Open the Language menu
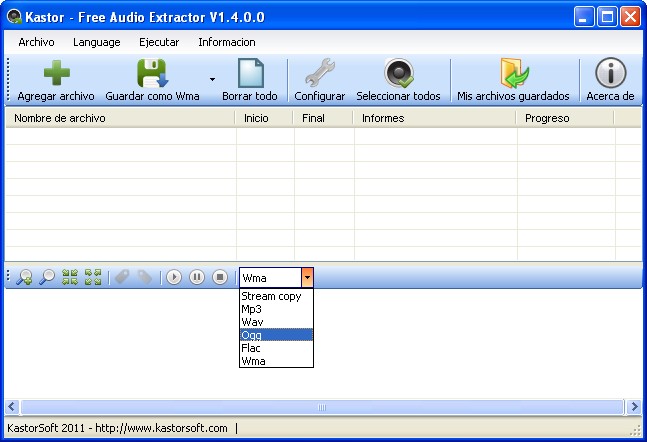The height and width of the screenshot is (442, 647). click(x=97, y=42)
